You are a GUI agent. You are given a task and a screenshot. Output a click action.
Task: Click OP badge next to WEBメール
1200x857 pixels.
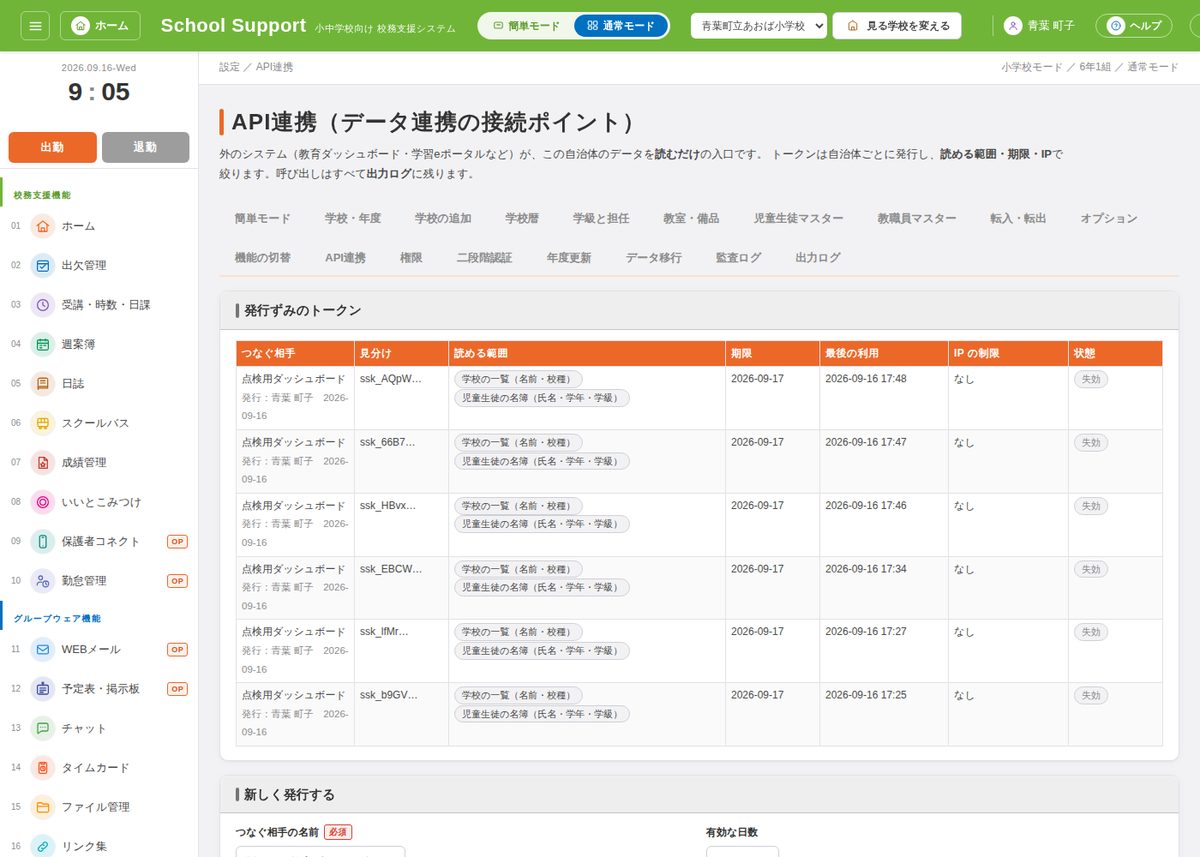[x=177, y=649]
